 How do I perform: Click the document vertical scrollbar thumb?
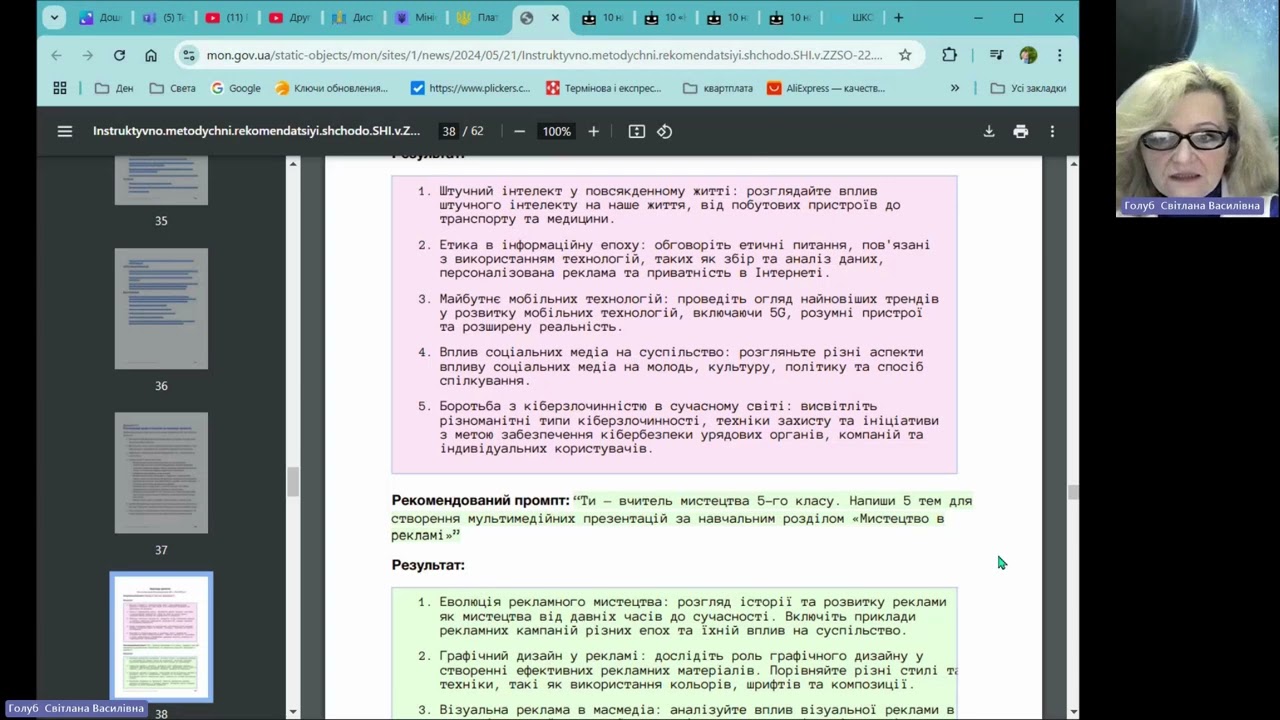tap(1073, 492)
